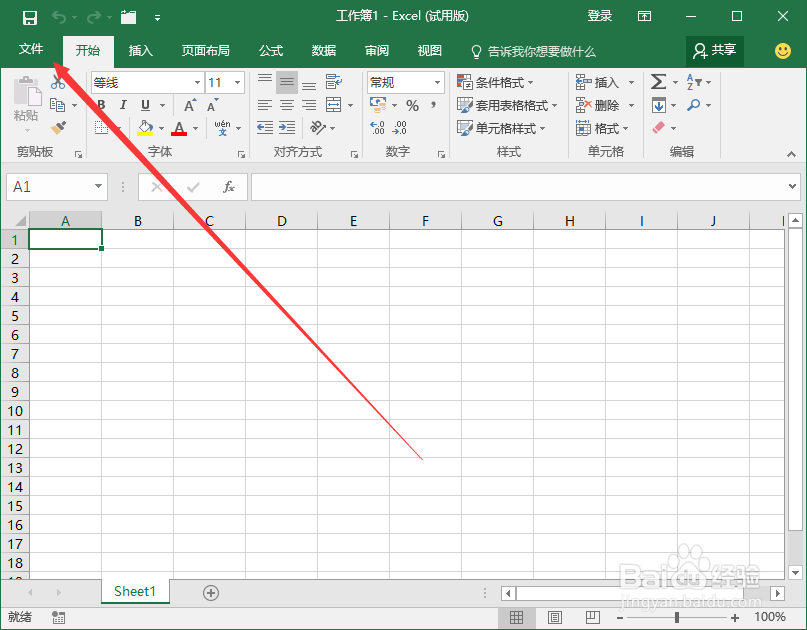807x630 pixels.
Task: Click the Save icon in quick access toolbar
Action: click(x=29, y=16)
